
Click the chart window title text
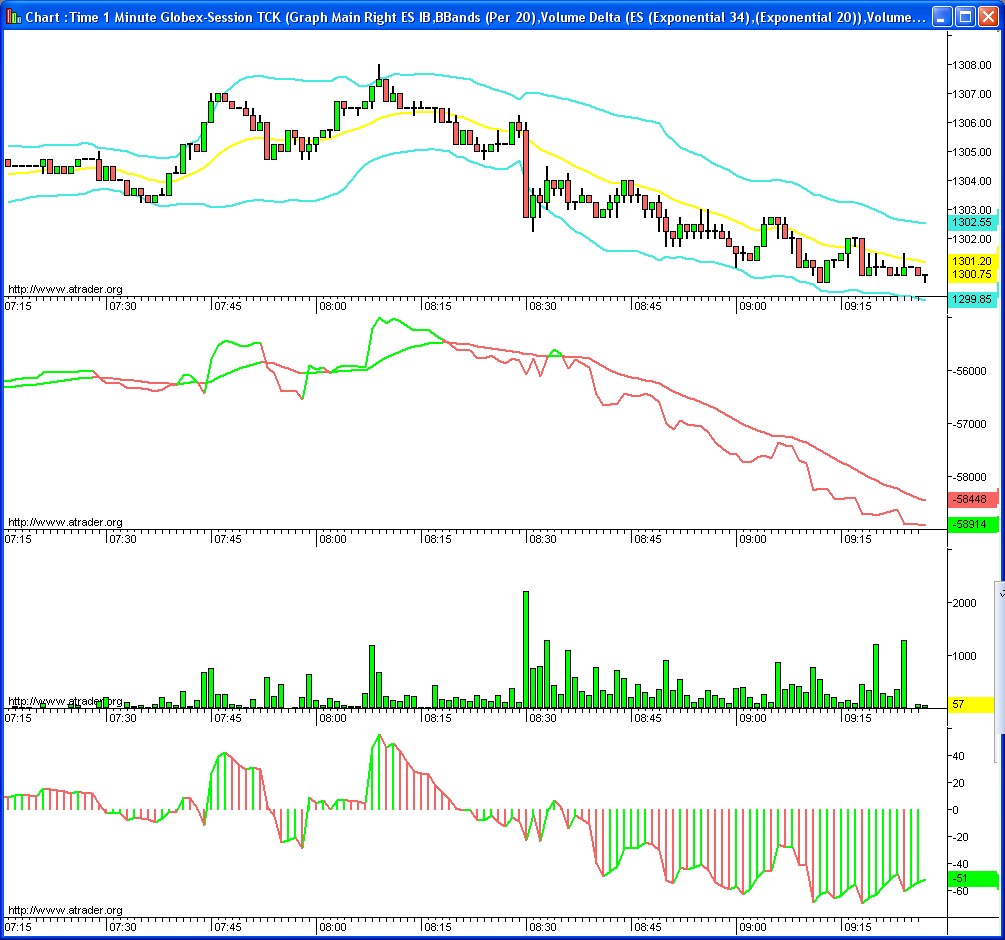(x=476, y=17)
